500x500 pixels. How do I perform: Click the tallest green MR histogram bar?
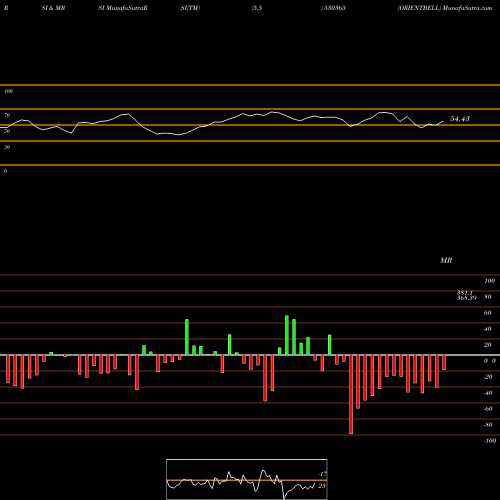pyautogui.click(x=287, y=335)
